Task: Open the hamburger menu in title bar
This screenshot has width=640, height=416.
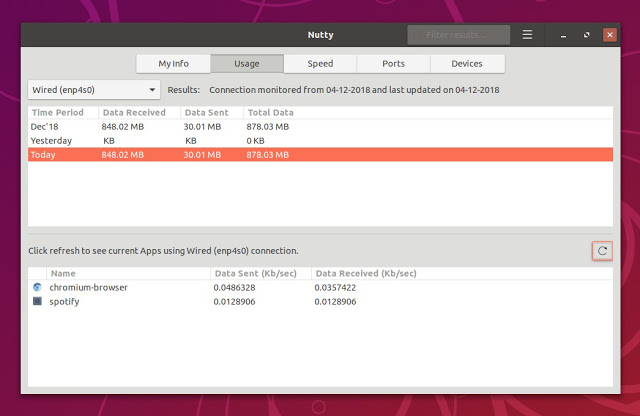Action: click(x=527, y=35)
